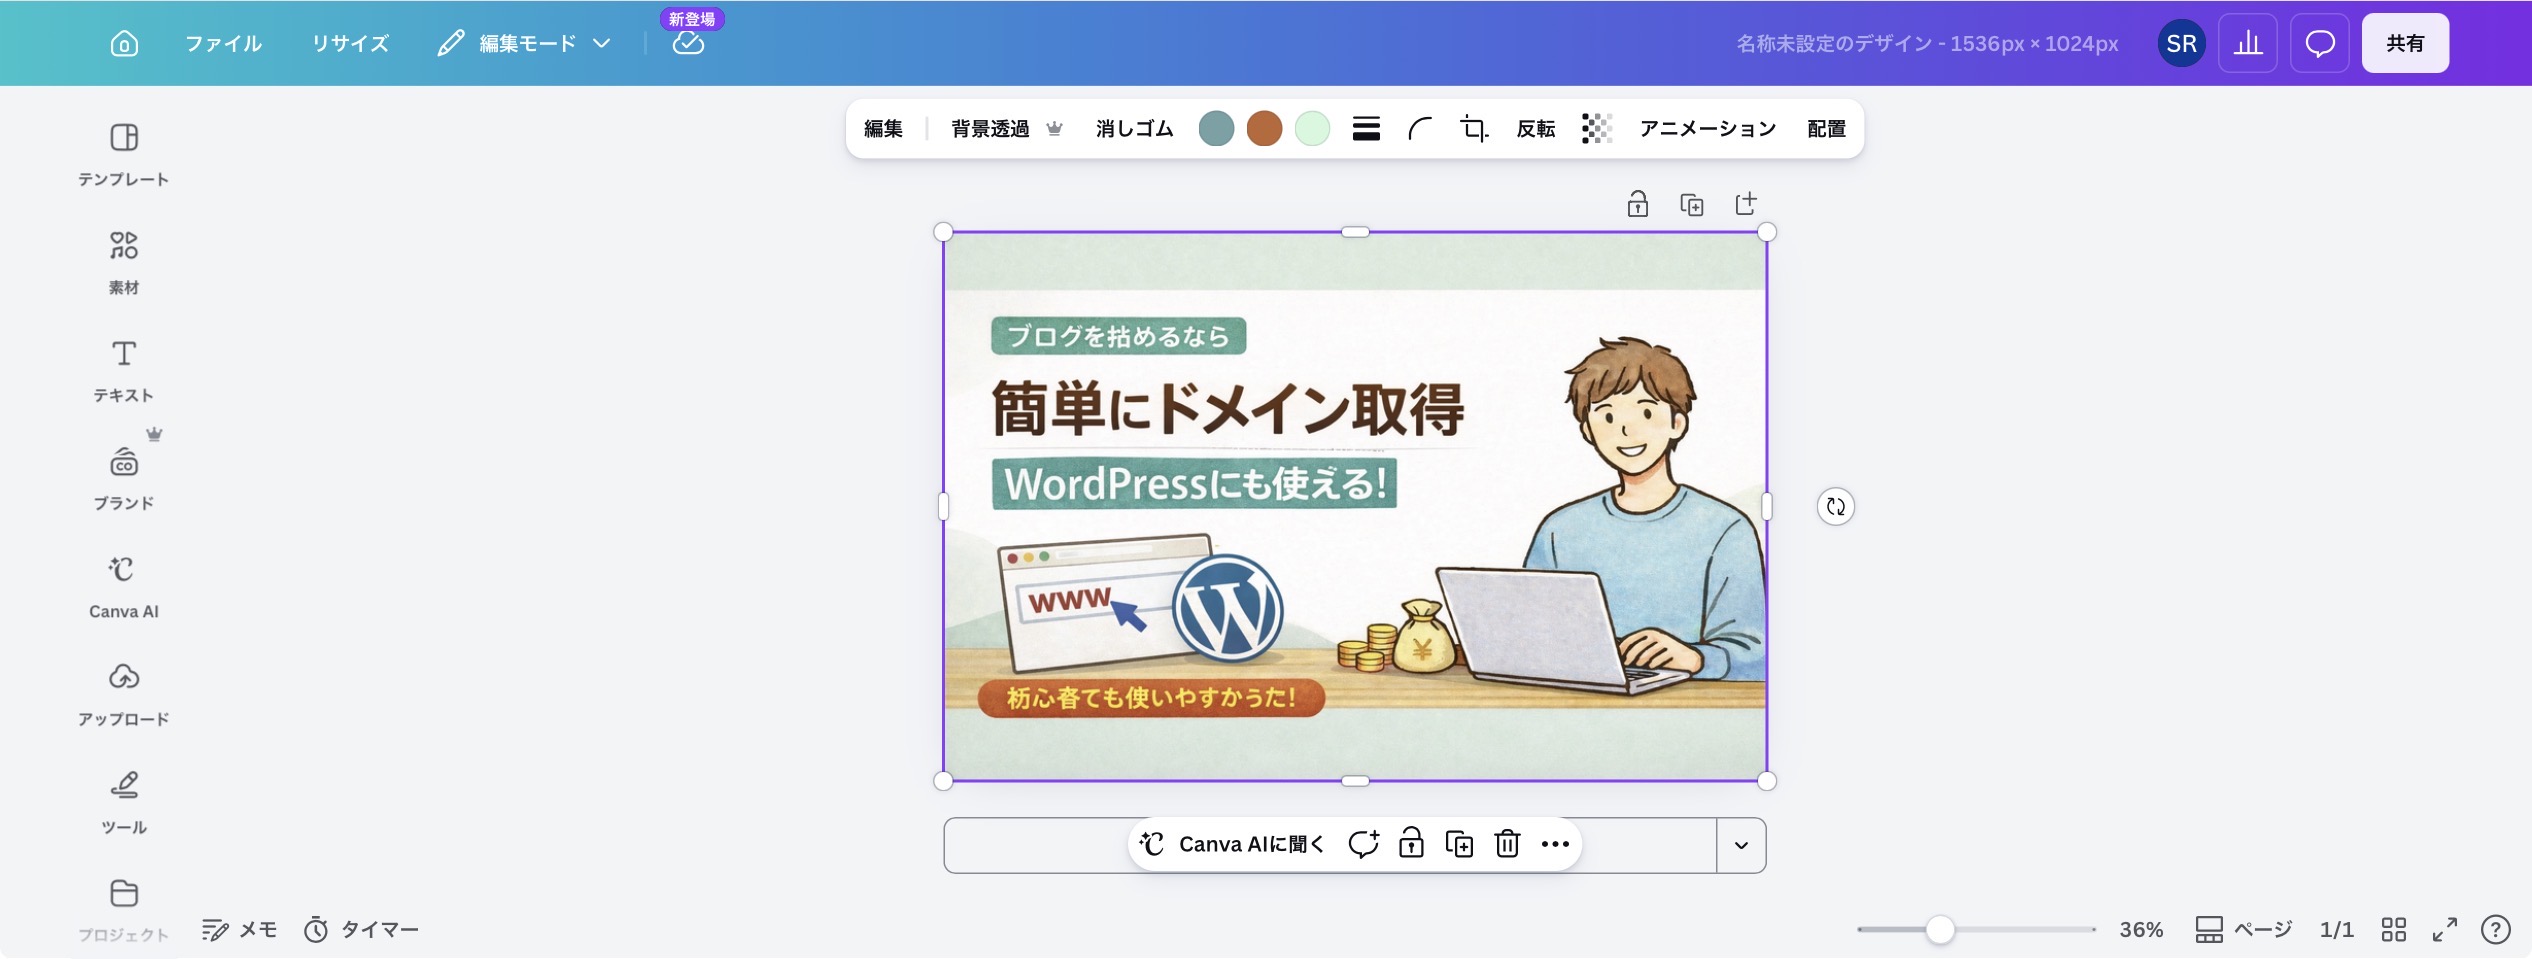Click the 編集 image edit button
Screen dimensions: 2532x959
pos(883,128)
